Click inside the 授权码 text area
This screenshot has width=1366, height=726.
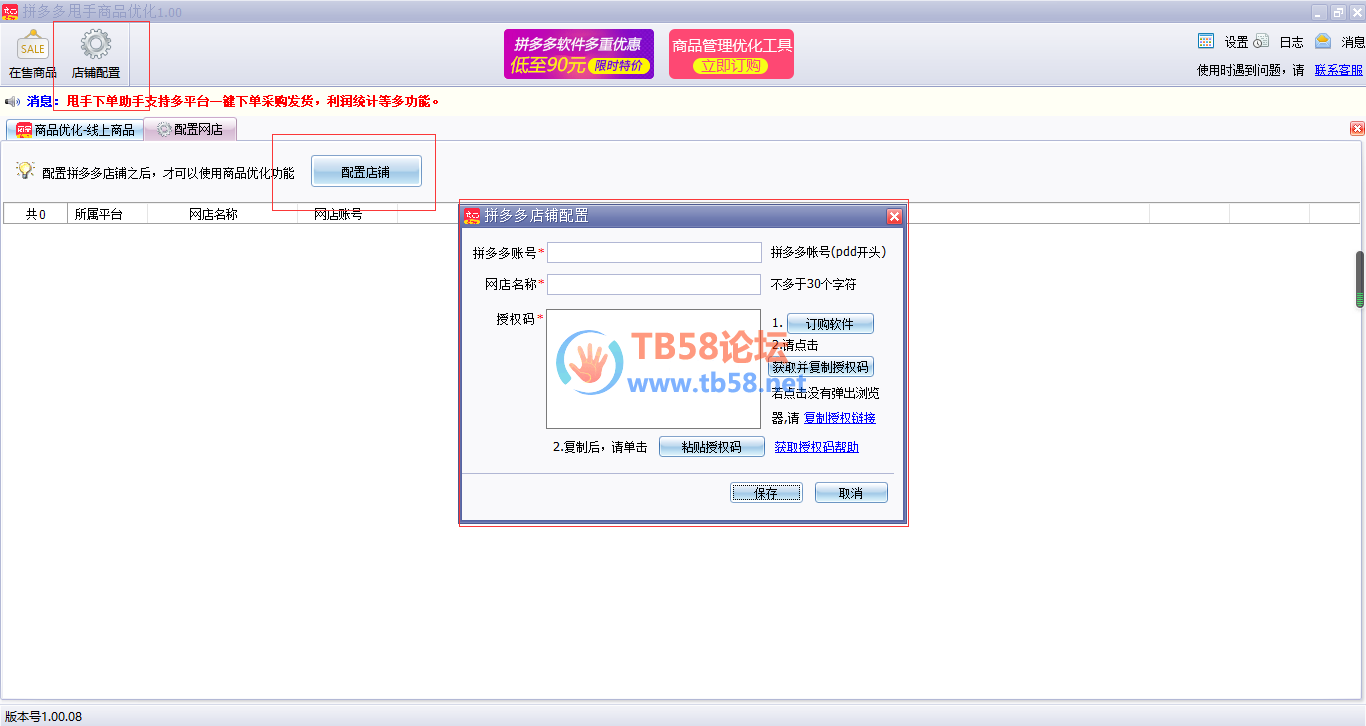point(654,368)
